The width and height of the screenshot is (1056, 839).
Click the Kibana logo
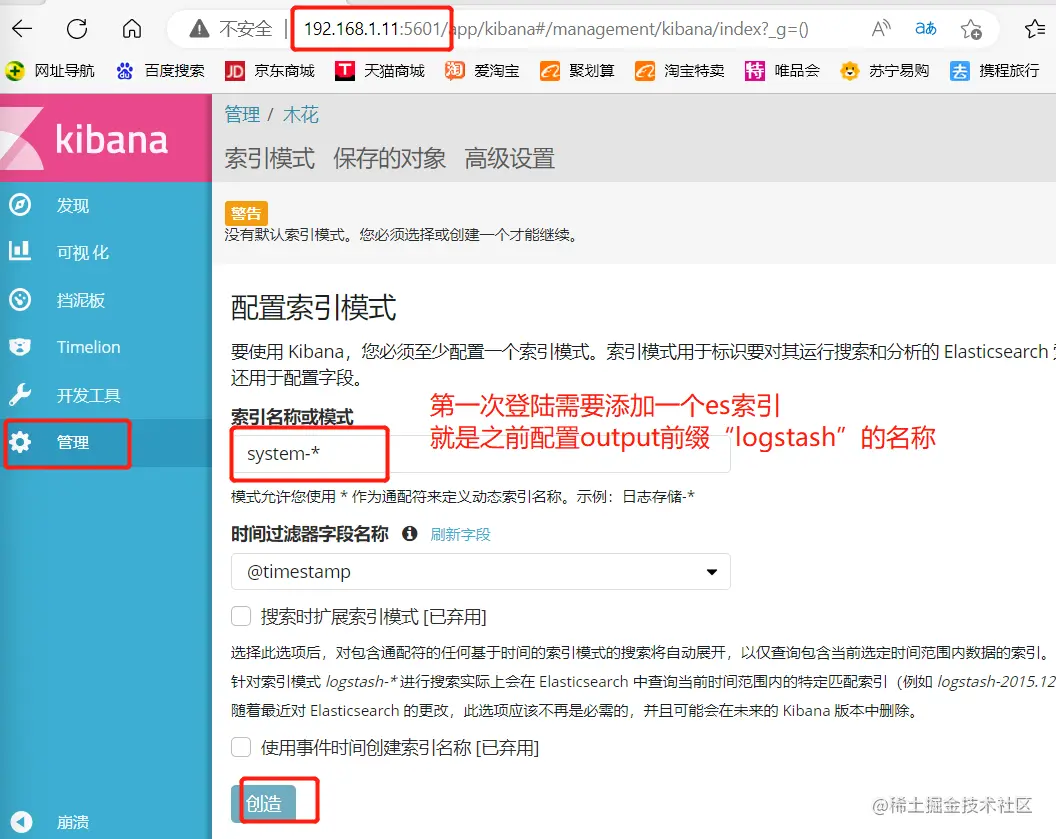point(106,138)
